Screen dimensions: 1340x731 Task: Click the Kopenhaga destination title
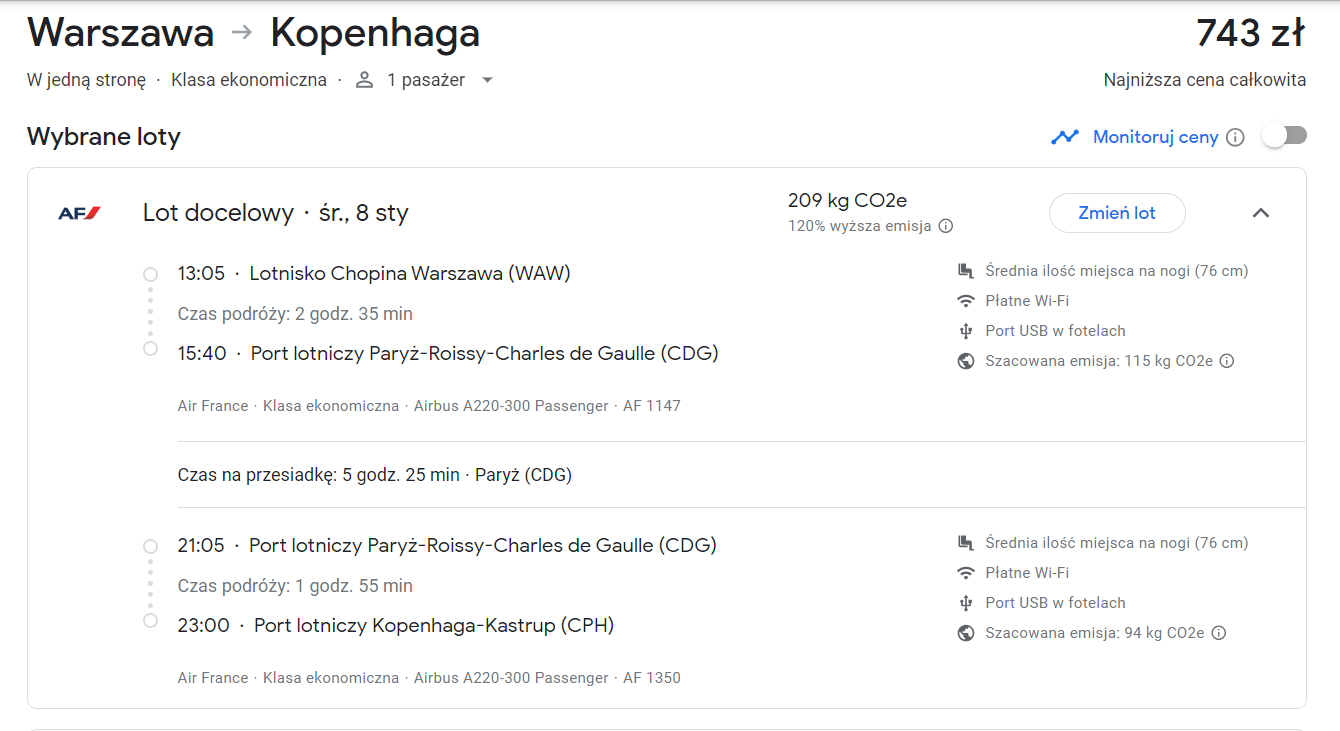[375, 33]
